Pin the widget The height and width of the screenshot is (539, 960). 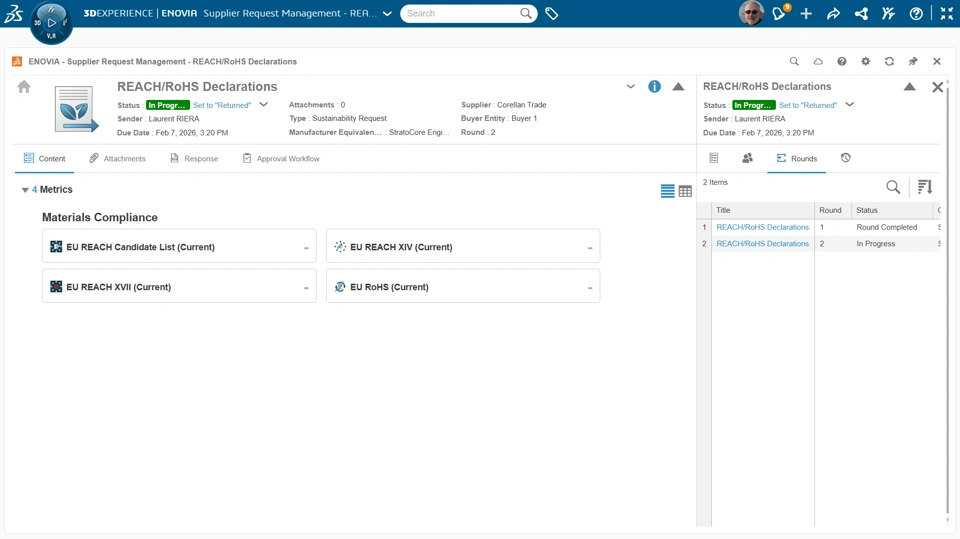point(913,61)
